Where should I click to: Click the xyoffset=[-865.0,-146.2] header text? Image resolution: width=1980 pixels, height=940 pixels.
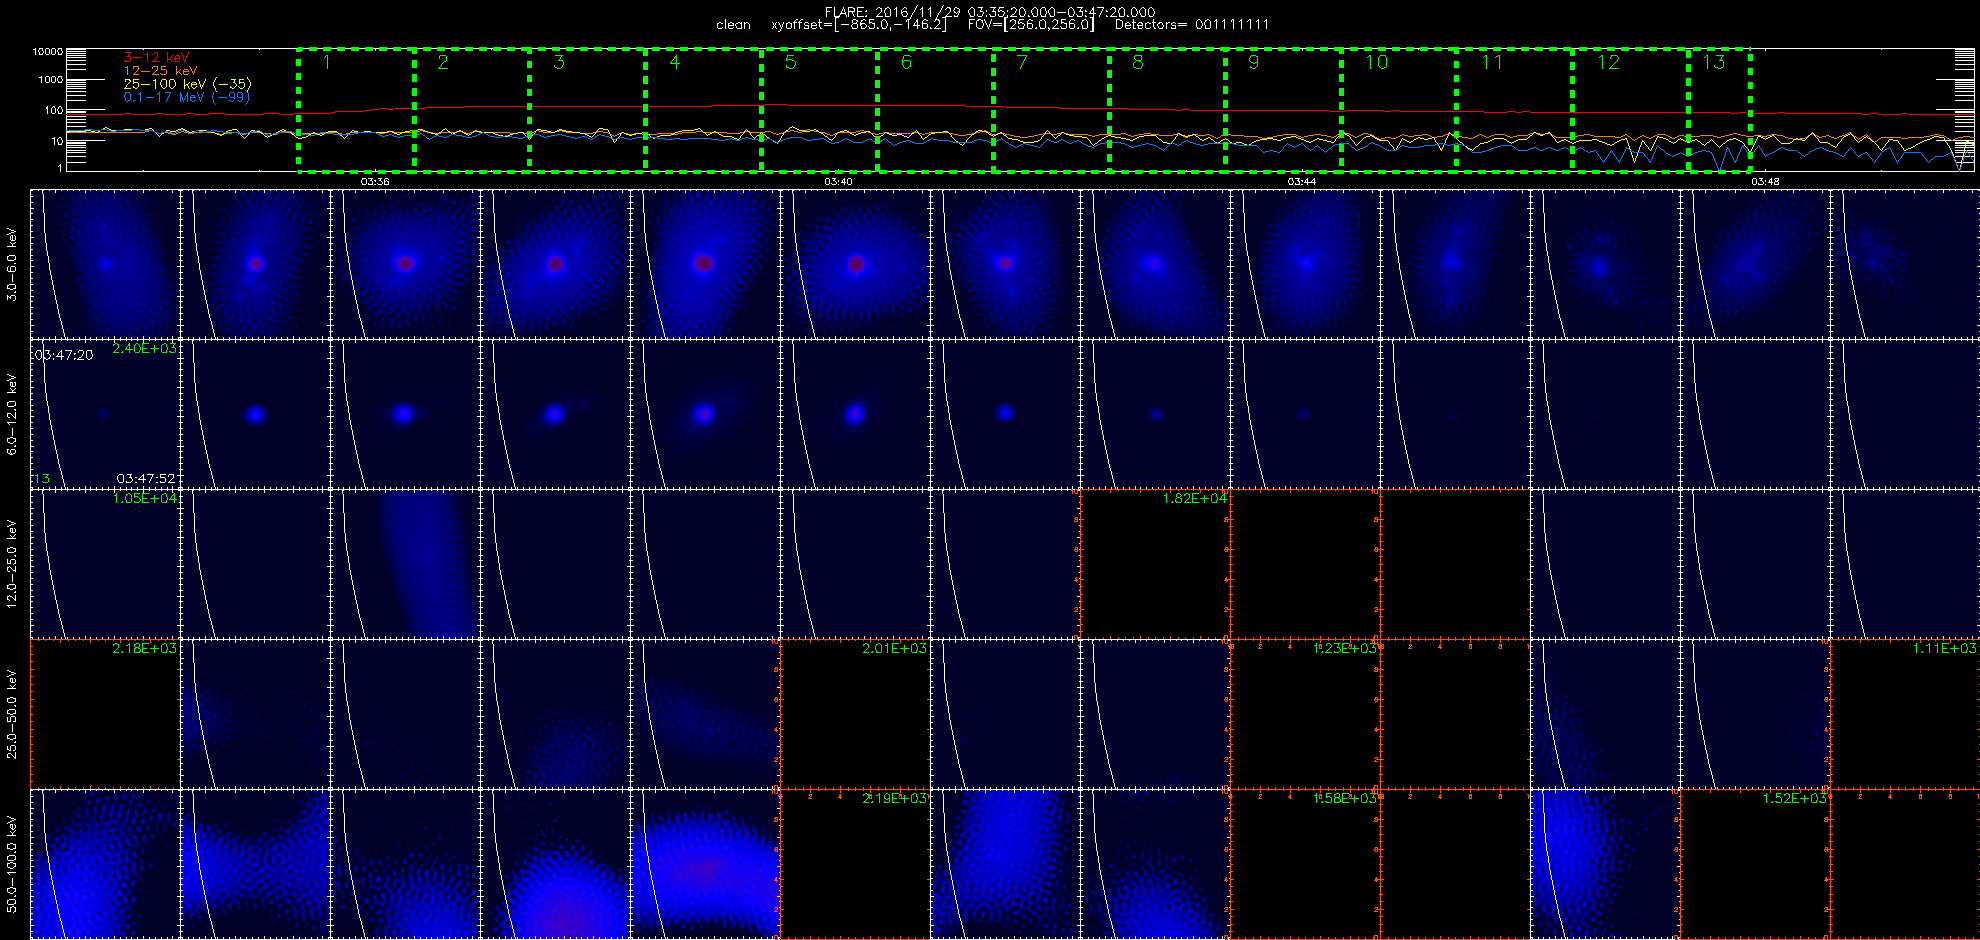coord(858,25)
